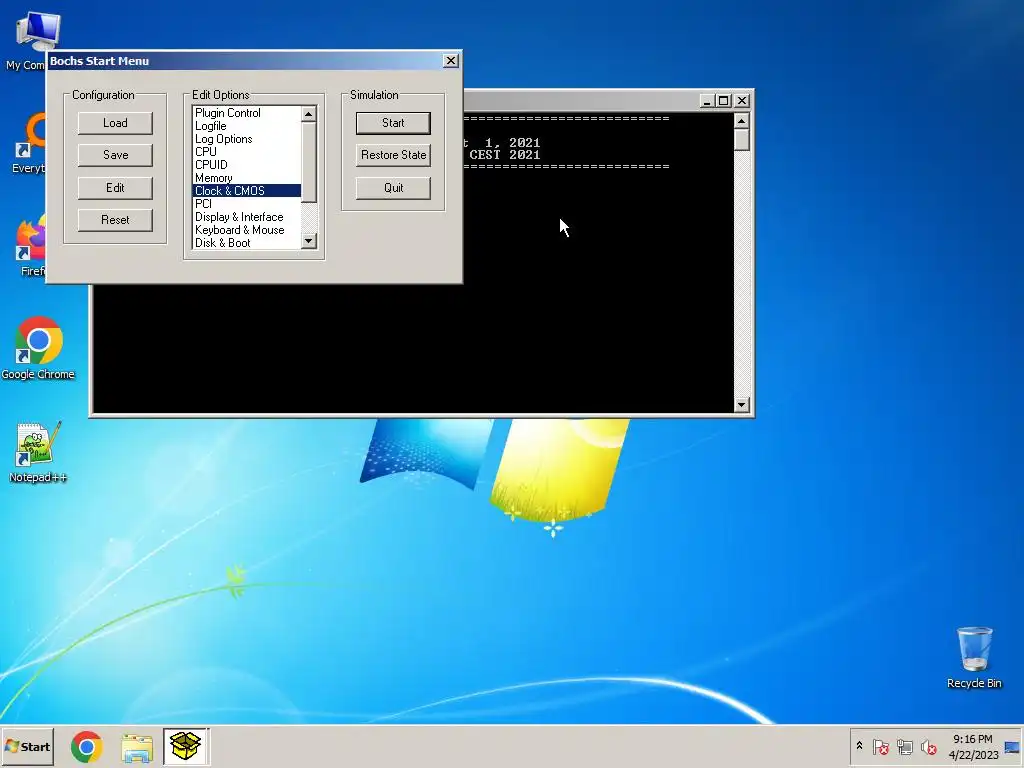The width and height of the screenshot is (1024, 768).
Task: Open the Notepad++ desktop shortcut
Action: pyautogui.click(x=38, y=452)
